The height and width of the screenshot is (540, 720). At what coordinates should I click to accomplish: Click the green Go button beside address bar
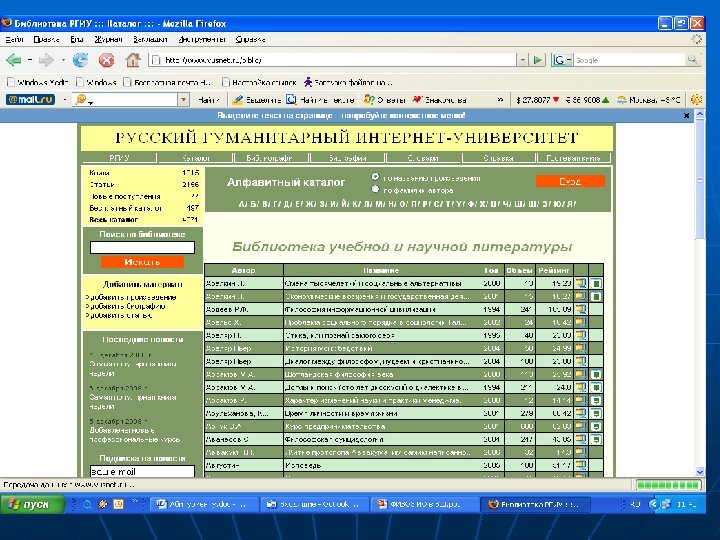(537, 60)
